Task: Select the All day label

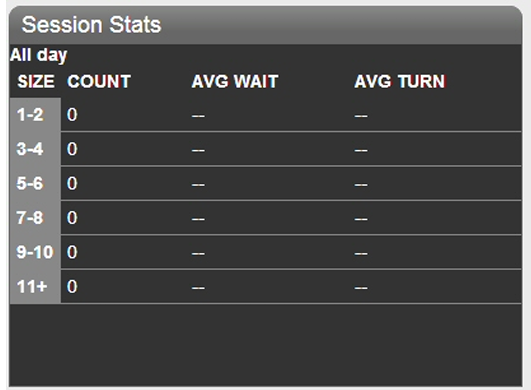Action: 38,55
